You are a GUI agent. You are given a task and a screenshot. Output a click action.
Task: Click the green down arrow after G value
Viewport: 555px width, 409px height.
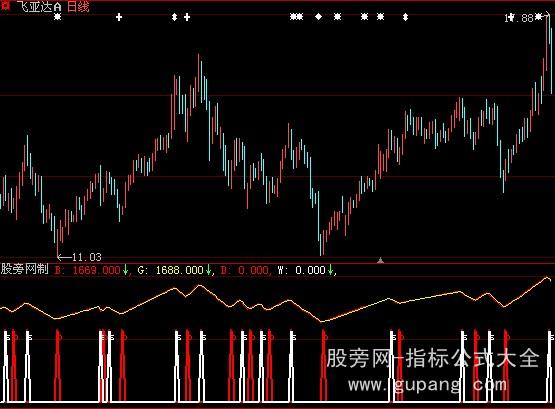coord(208,270)
